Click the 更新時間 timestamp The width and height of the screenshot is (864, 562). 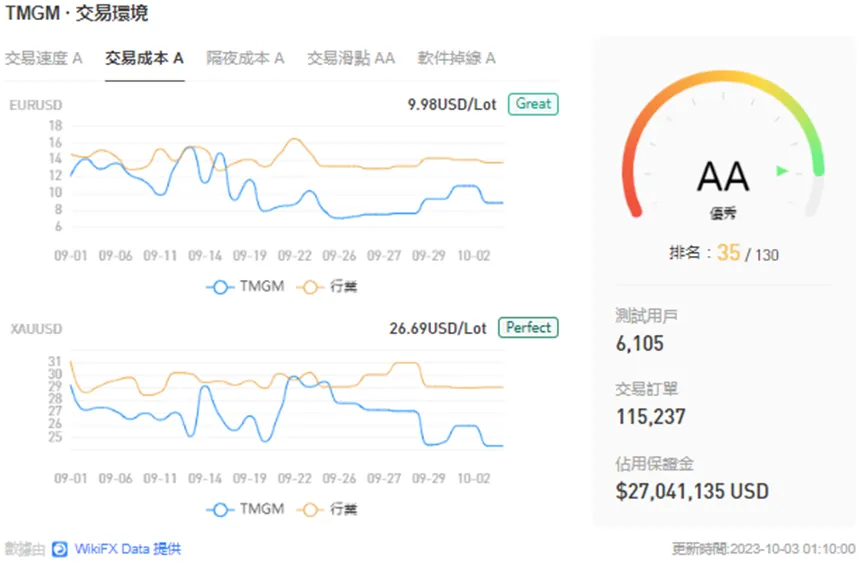(x=764, y=549)
